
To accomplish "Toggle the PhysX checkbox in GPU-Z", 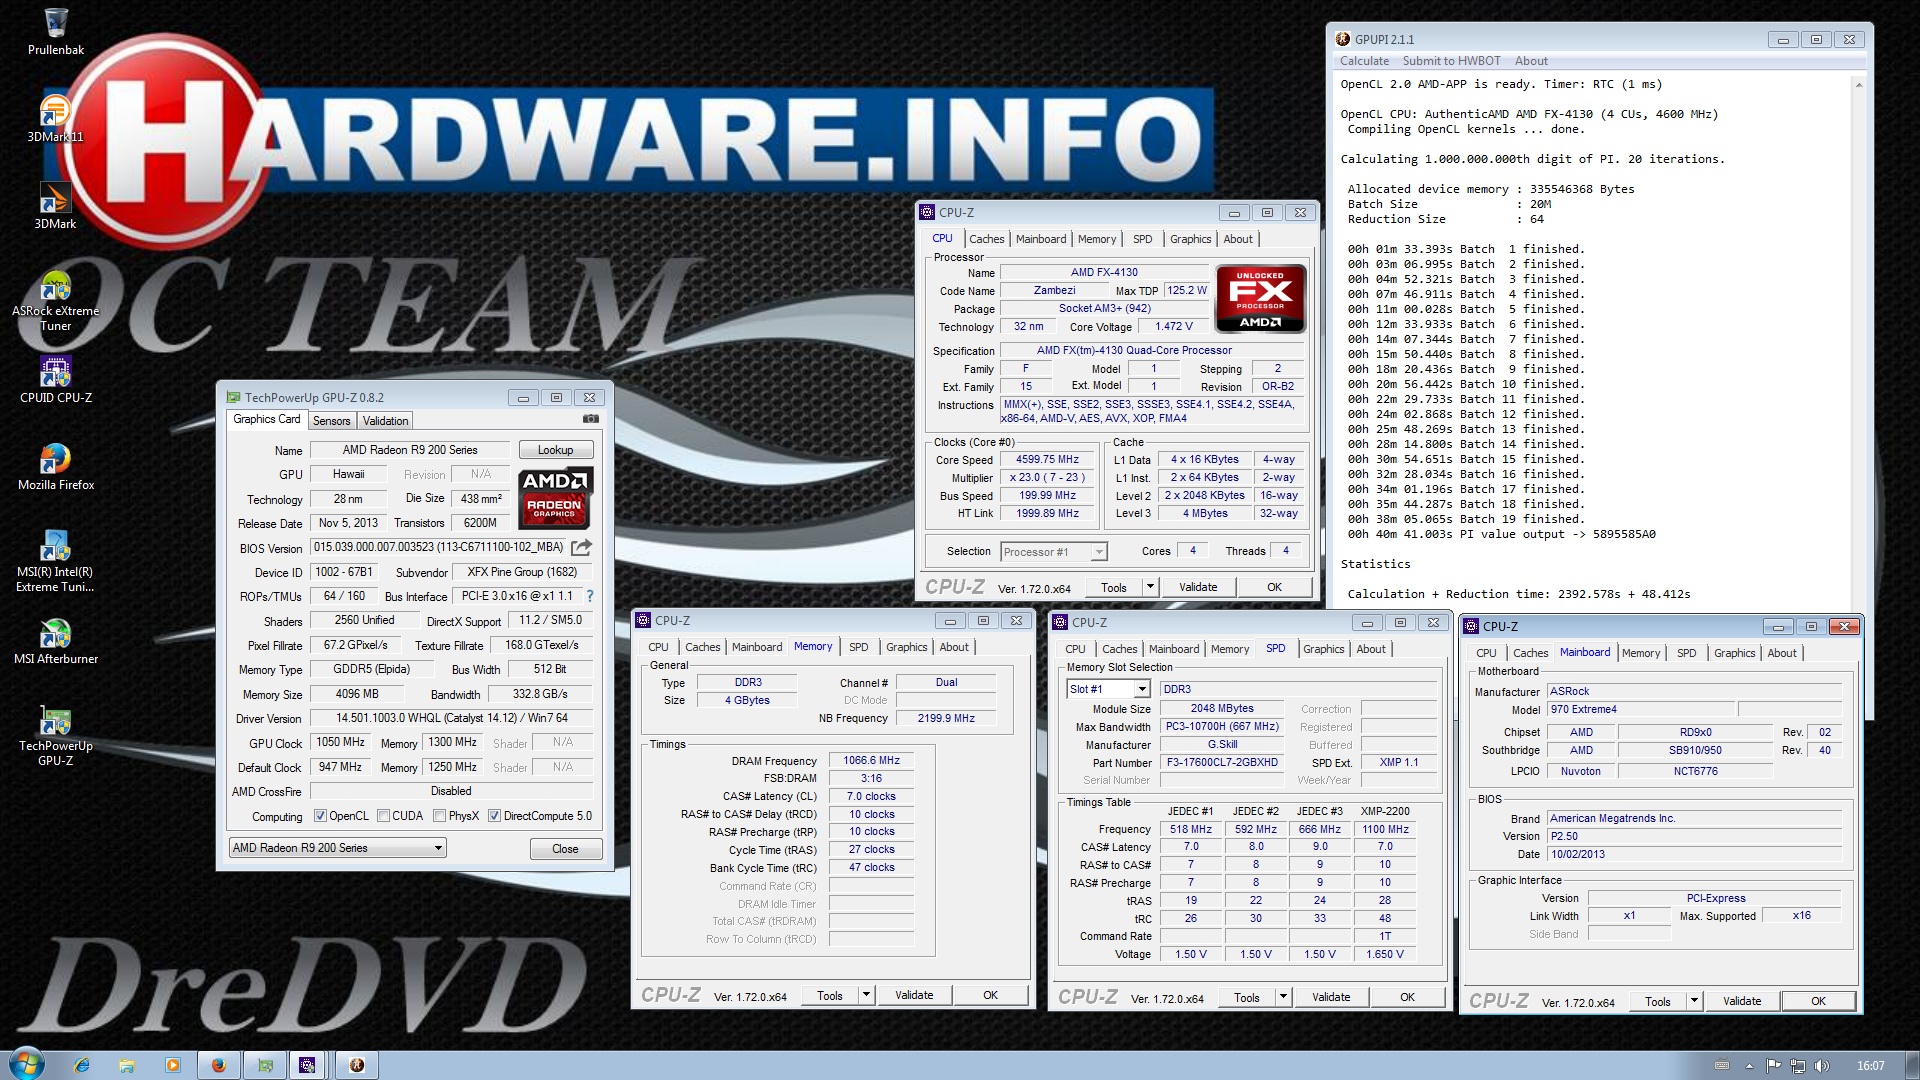I will (x=440, y=816).
